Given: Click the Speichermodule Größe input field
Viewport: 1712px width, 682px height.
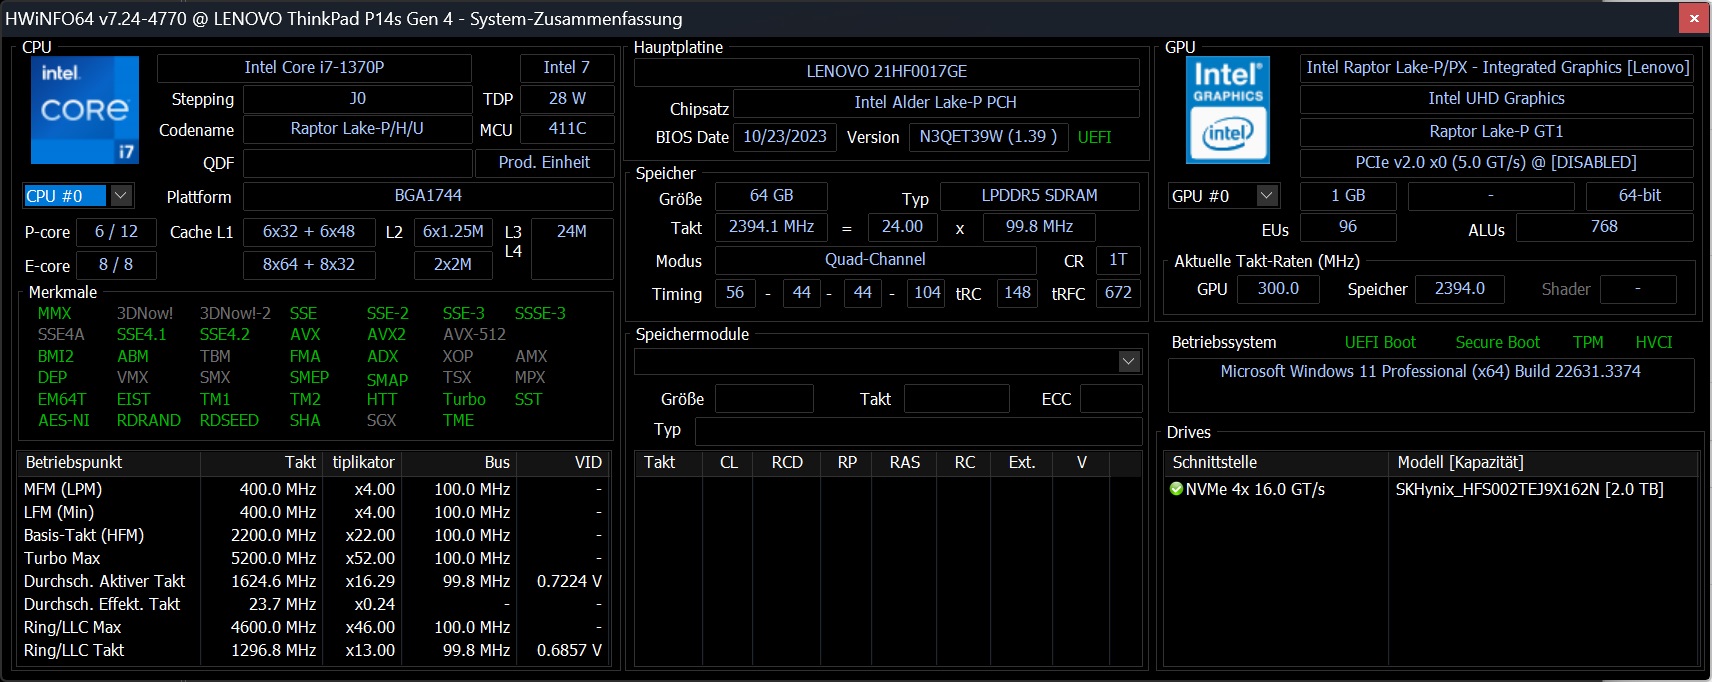Looking at the screenshot, I should (764, 399).
